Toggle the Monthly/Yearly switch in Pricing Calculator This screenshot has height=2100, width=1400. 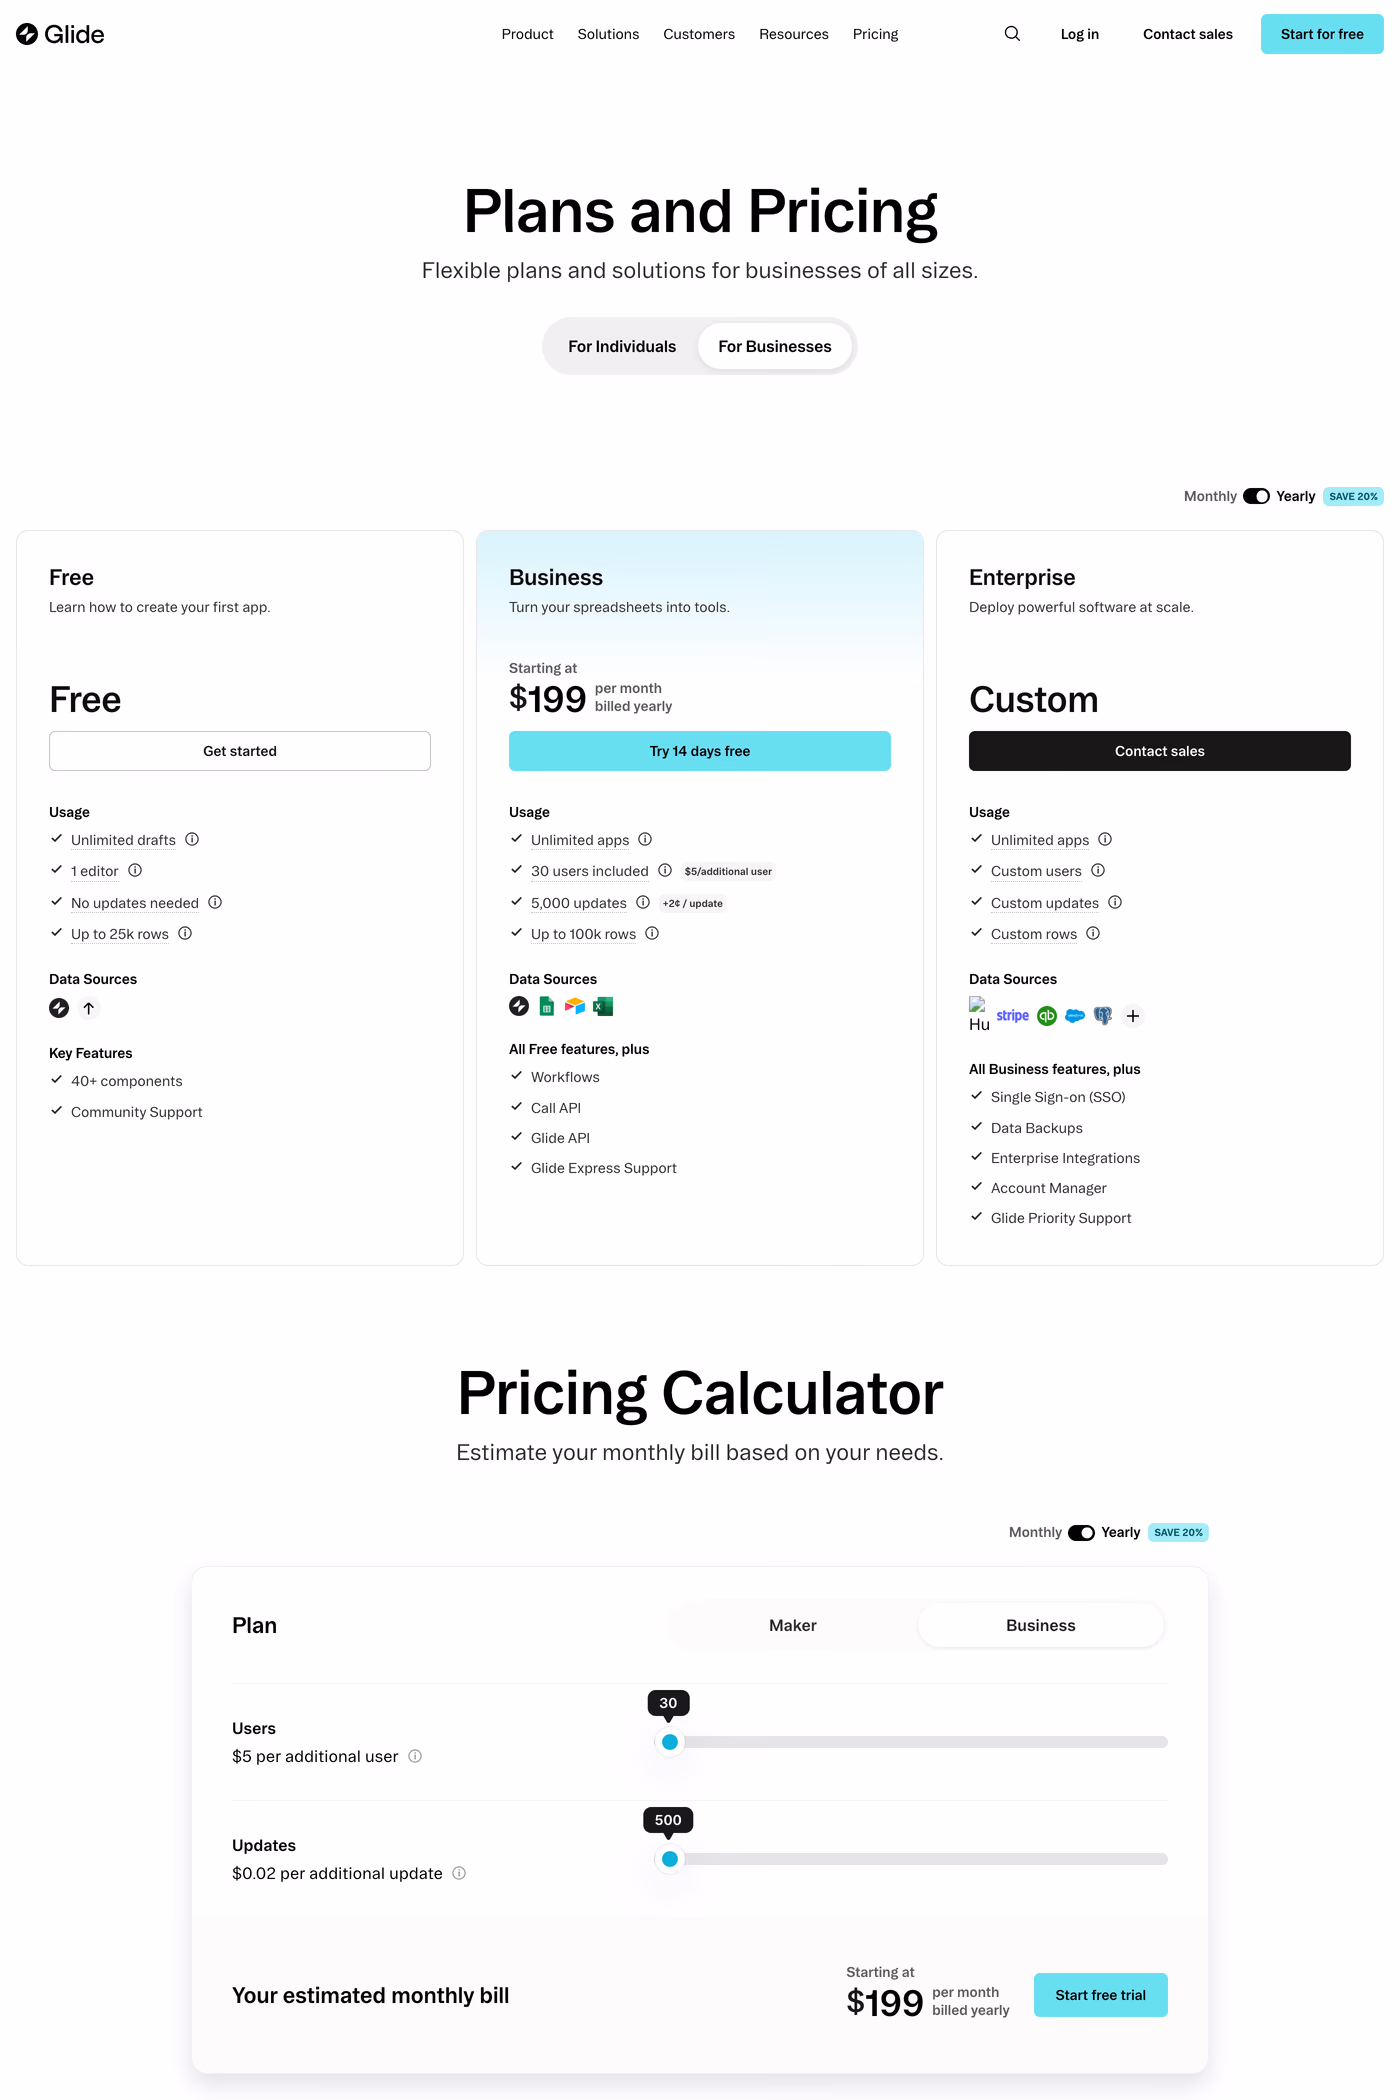(x=1081, y=1532)
